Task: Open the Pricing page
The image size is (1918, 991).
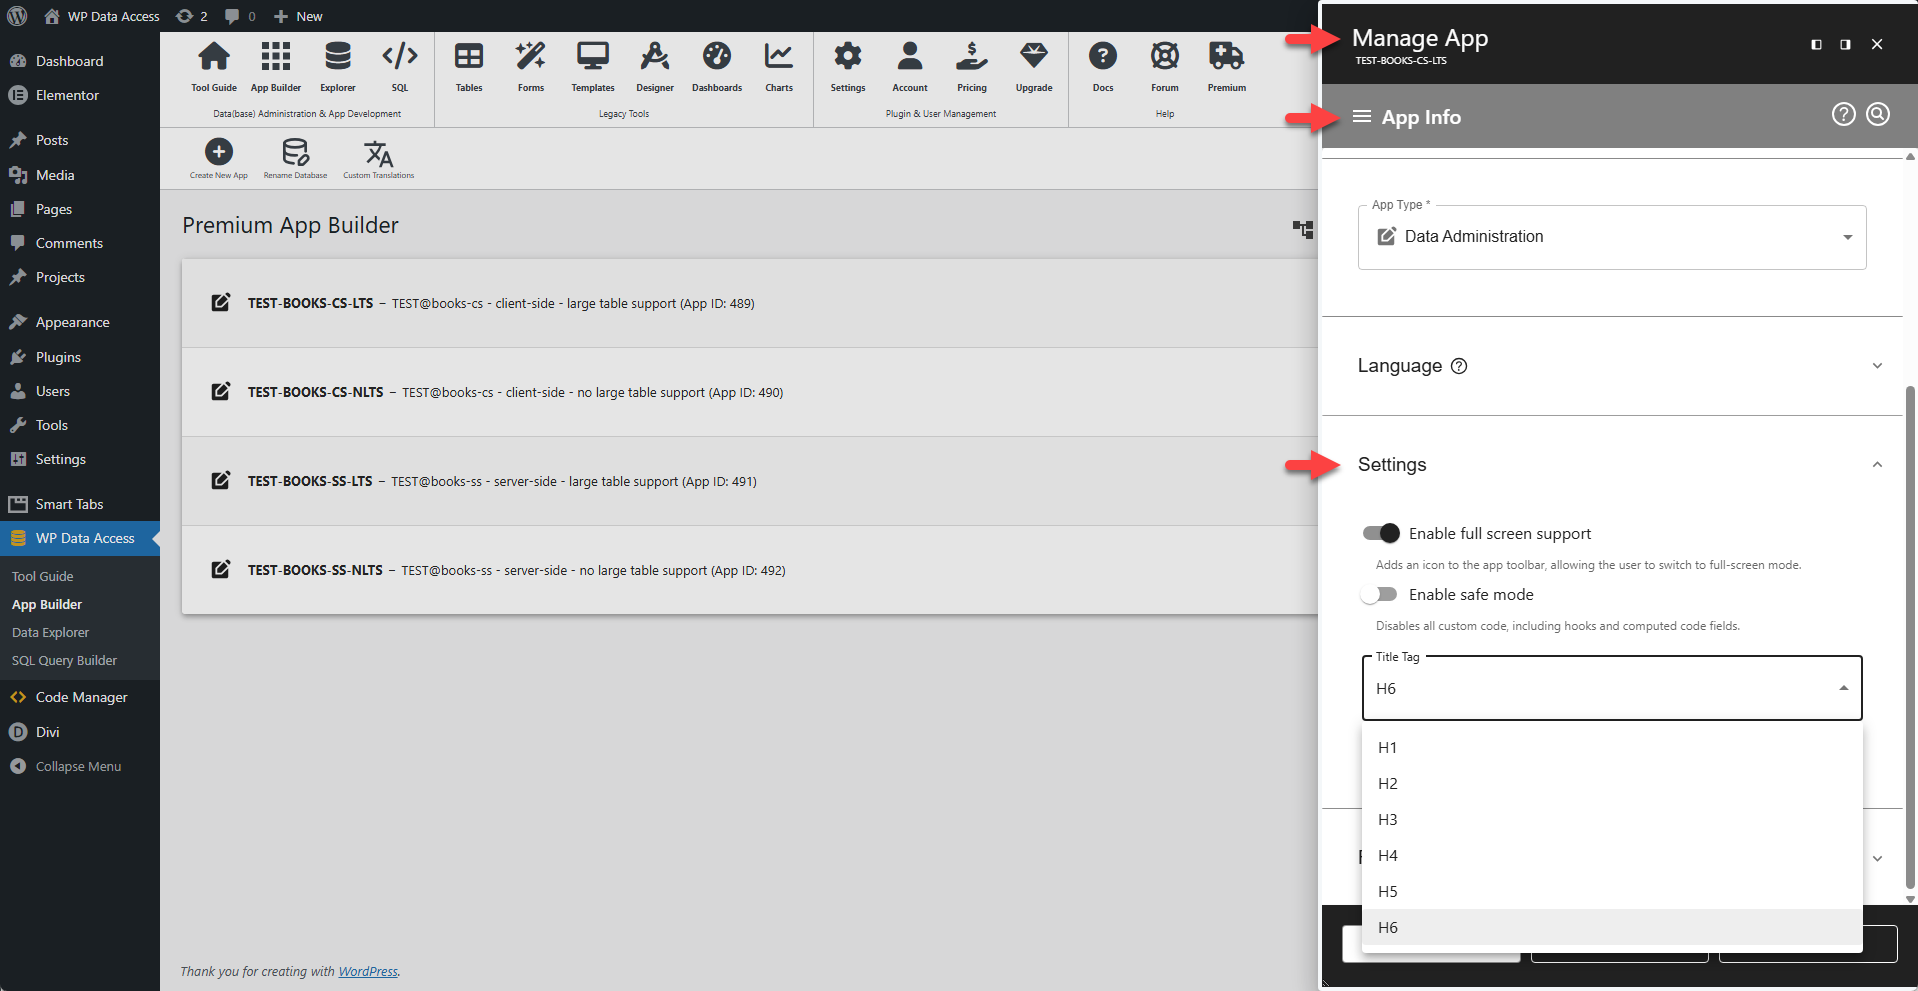Action: coord(971,65)
